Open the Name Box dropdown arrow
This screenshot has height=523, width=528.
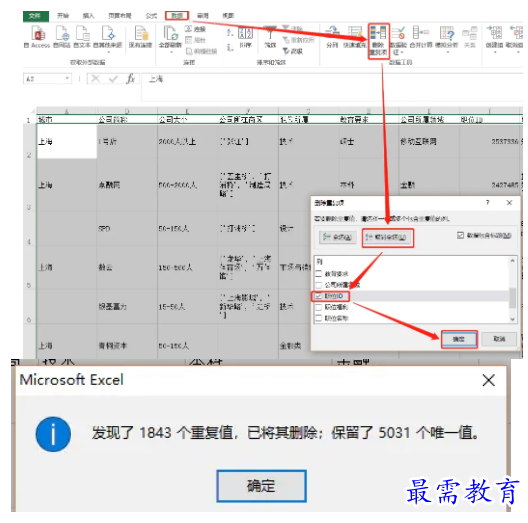(x=67, y=78)
